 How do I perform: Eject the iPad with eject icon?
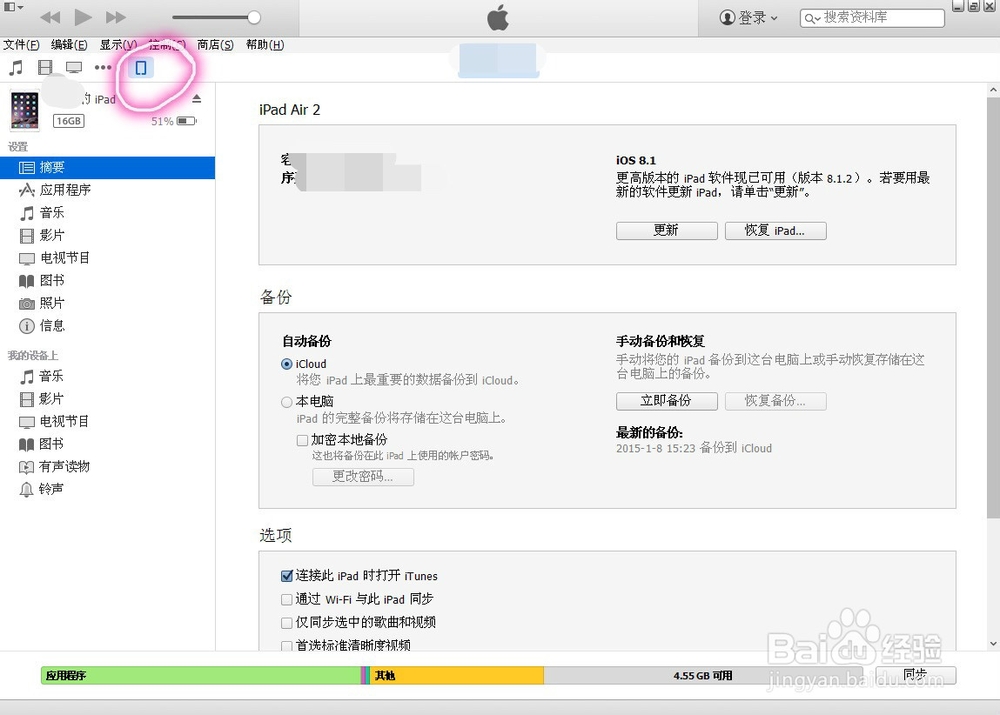[196, 98]
